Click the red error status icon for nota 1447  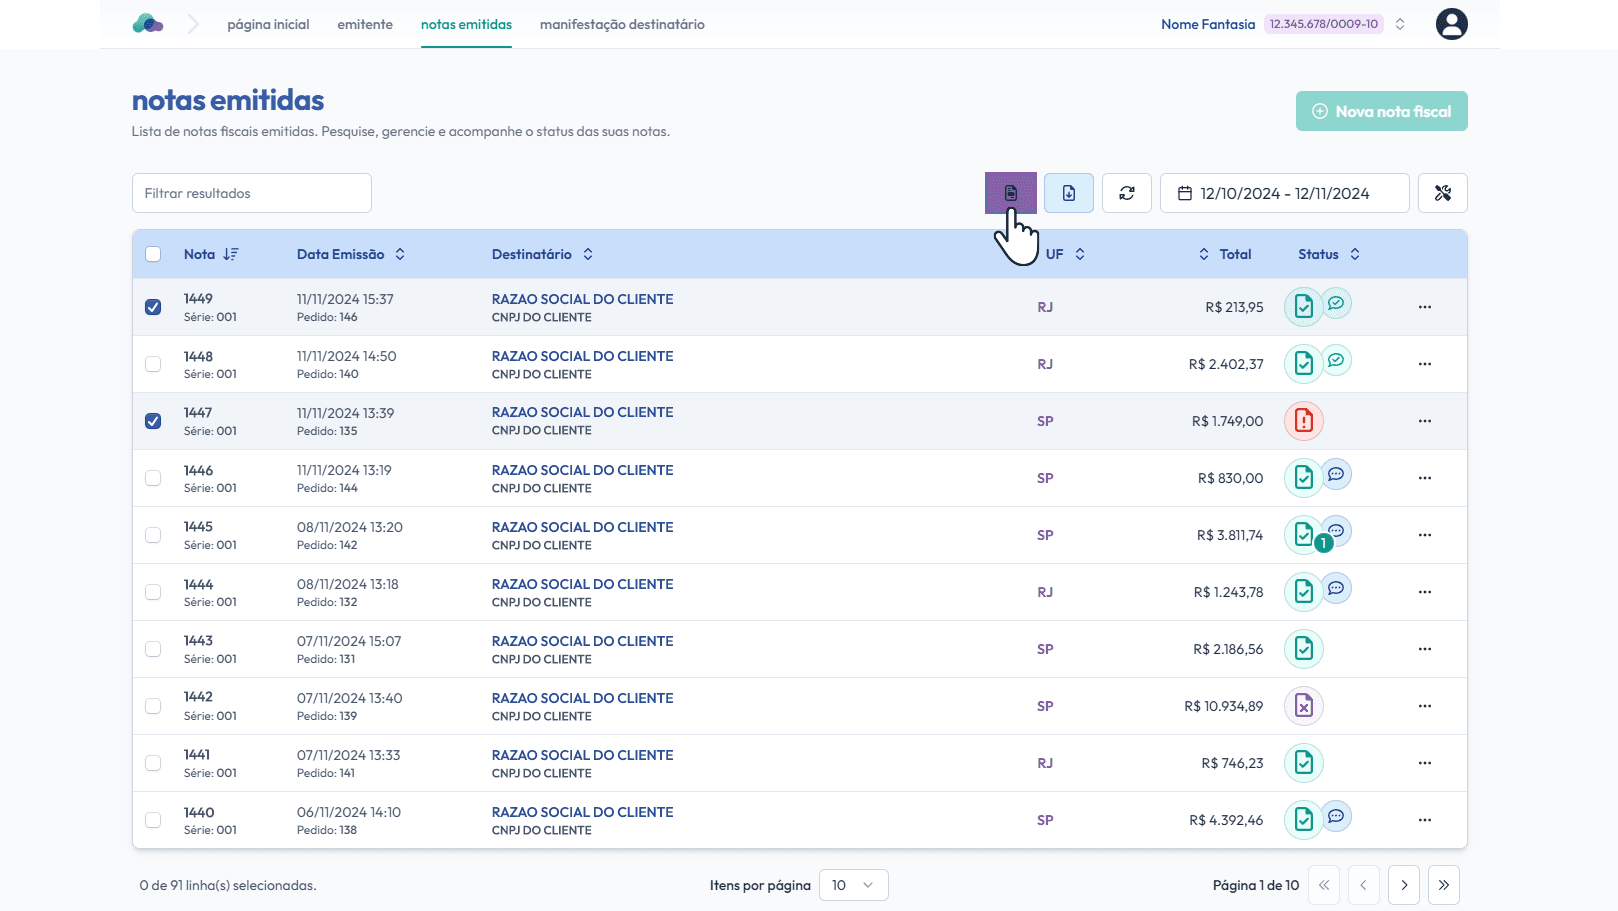(x=1303, y=421)
